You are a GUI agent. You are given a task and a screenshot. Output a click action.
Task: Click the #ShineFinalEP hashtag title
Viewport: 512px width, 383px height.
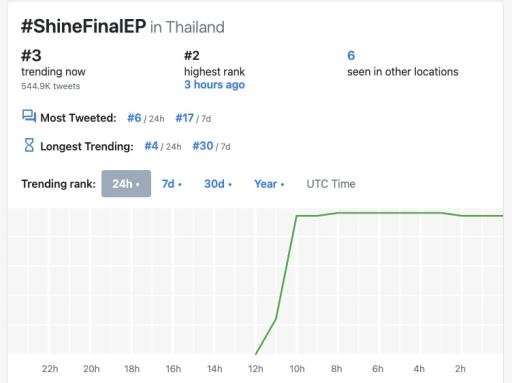83,26
